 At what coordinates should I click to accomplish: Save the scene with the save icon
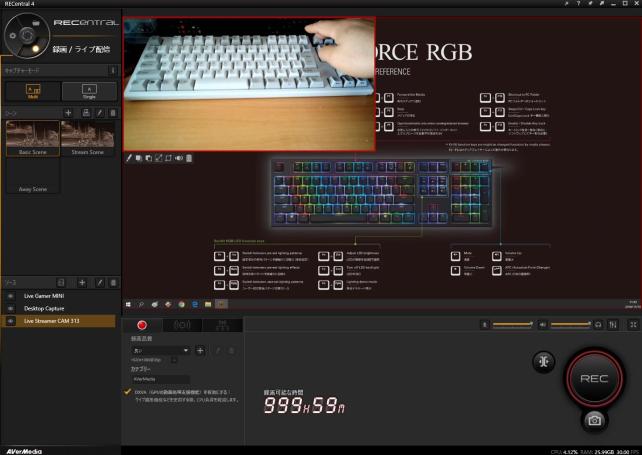[86, 113]
